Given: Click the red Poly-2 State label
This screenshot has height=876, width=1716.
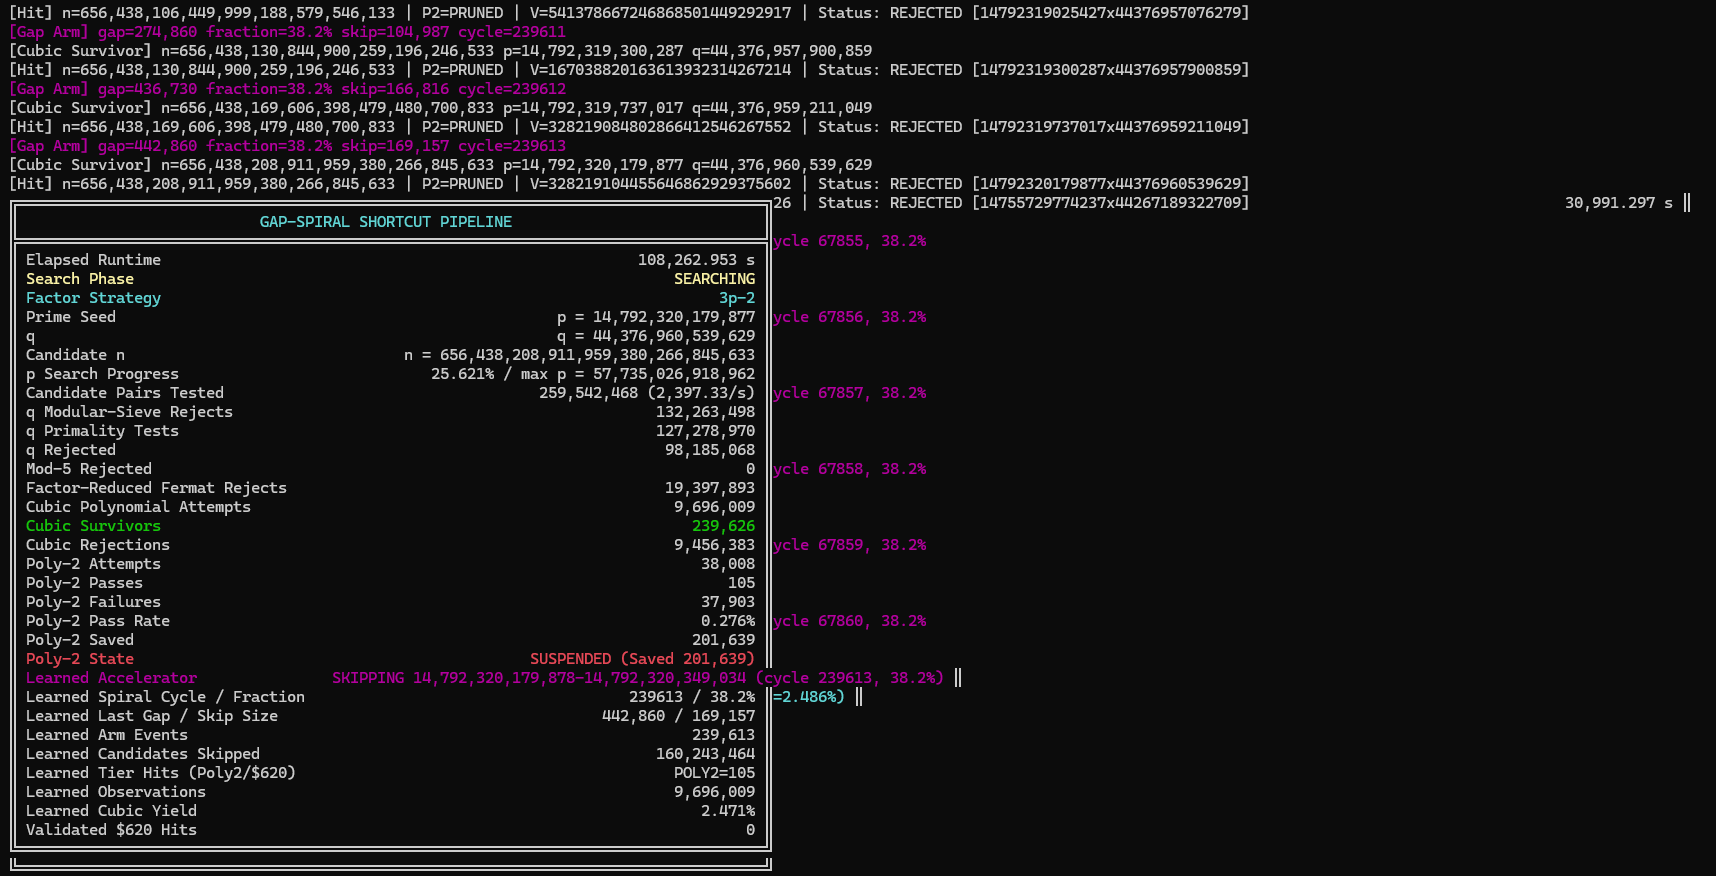Looking at the screenshot, I should tap(80, 659).
